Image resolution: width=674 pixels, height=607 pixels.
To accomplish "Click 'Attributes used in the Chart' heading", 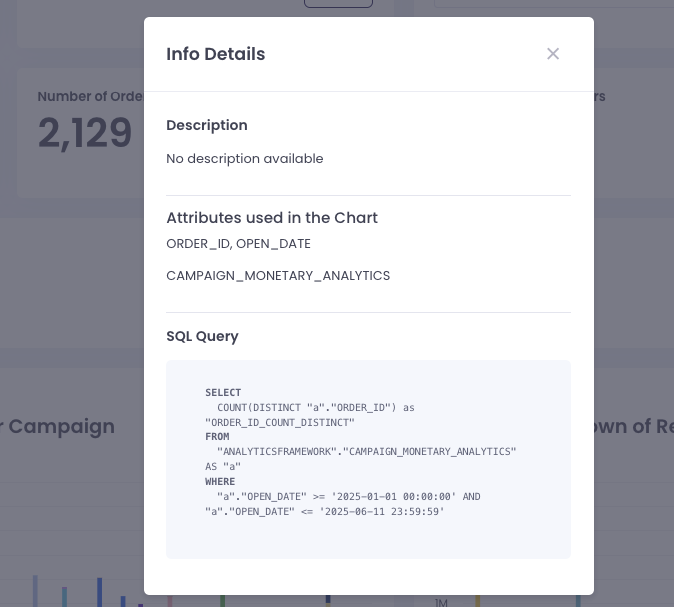I will (x=272, y=218).
